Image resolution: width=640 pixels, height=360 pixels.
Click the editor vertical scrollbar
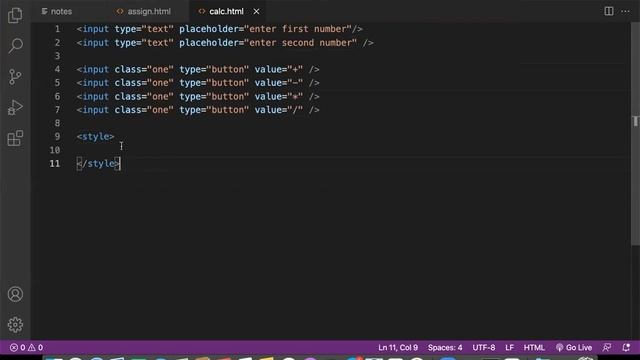coord(635,135)
